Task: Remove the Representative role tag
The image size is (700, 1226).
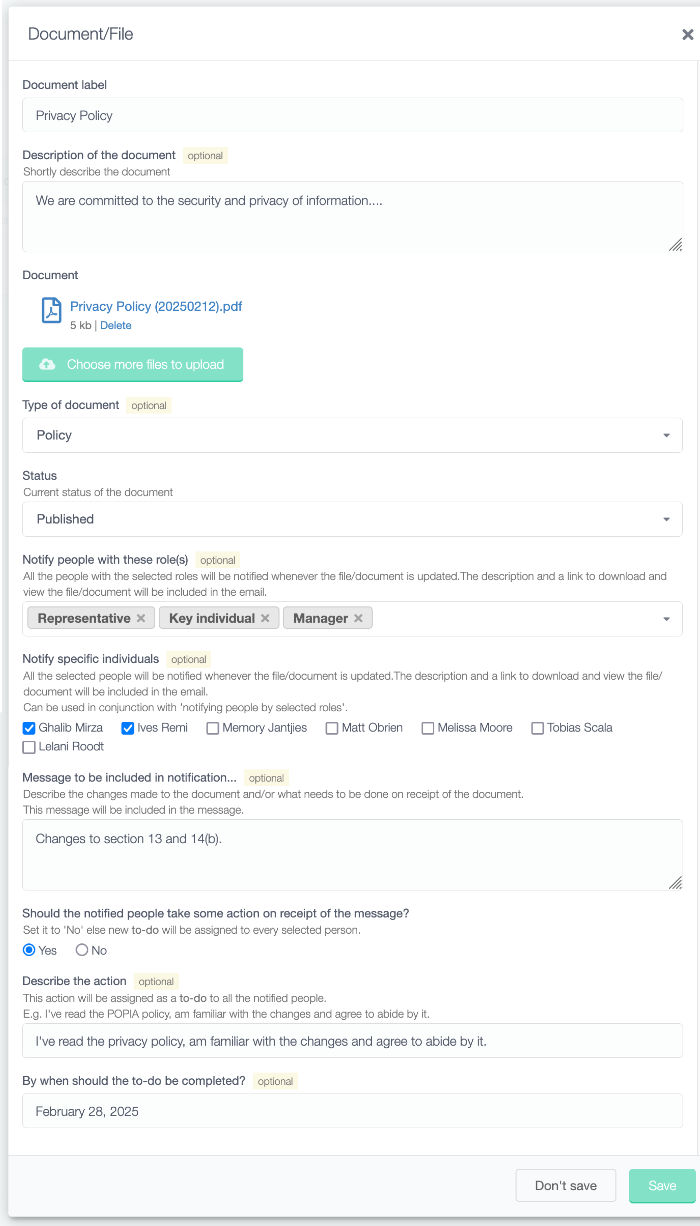Action: (x=141, y=619)
